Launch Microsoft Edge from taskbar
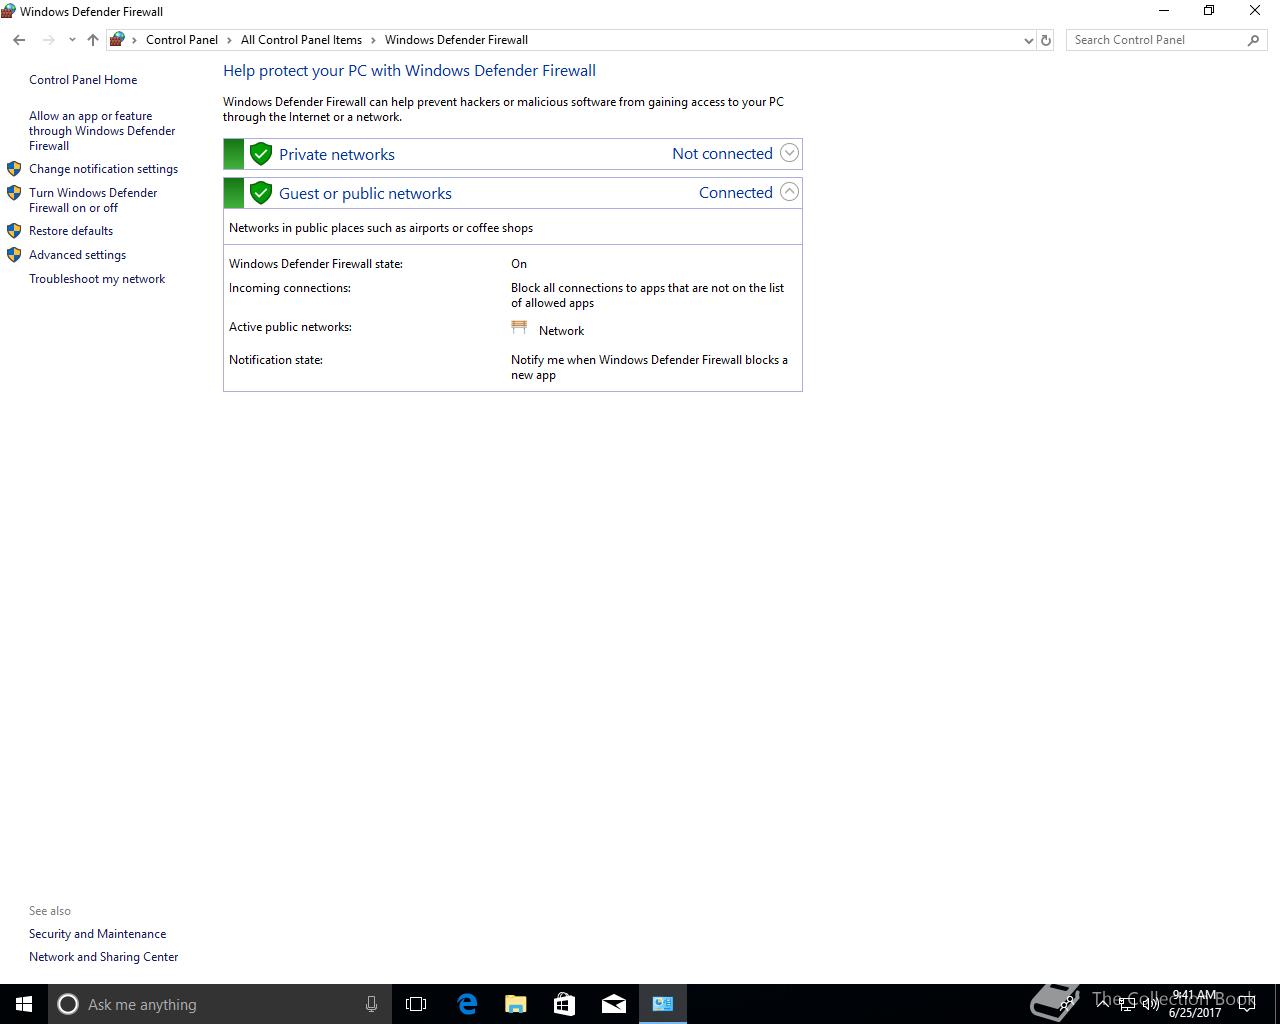Screen dimensions: 1280x1024 pyautogui.click(x=467, y=1004)
